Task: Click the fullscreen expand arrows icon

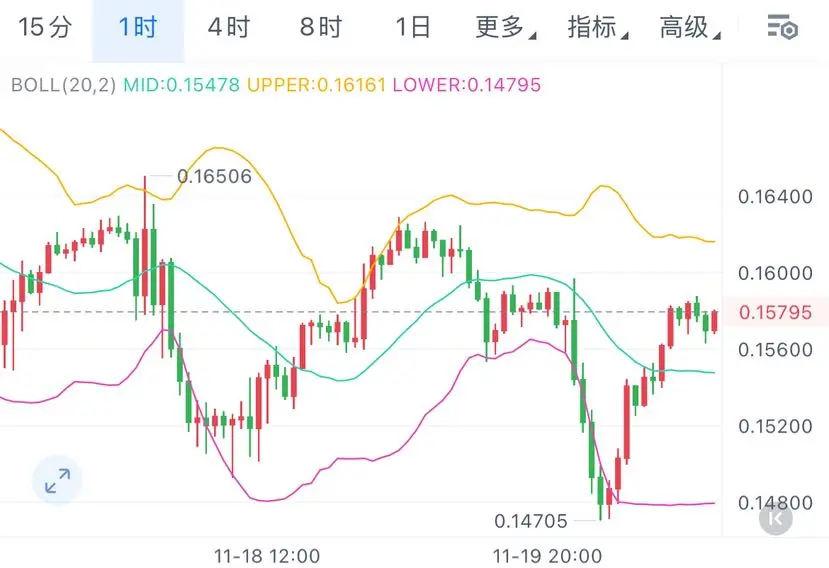Action: point(57,482)
